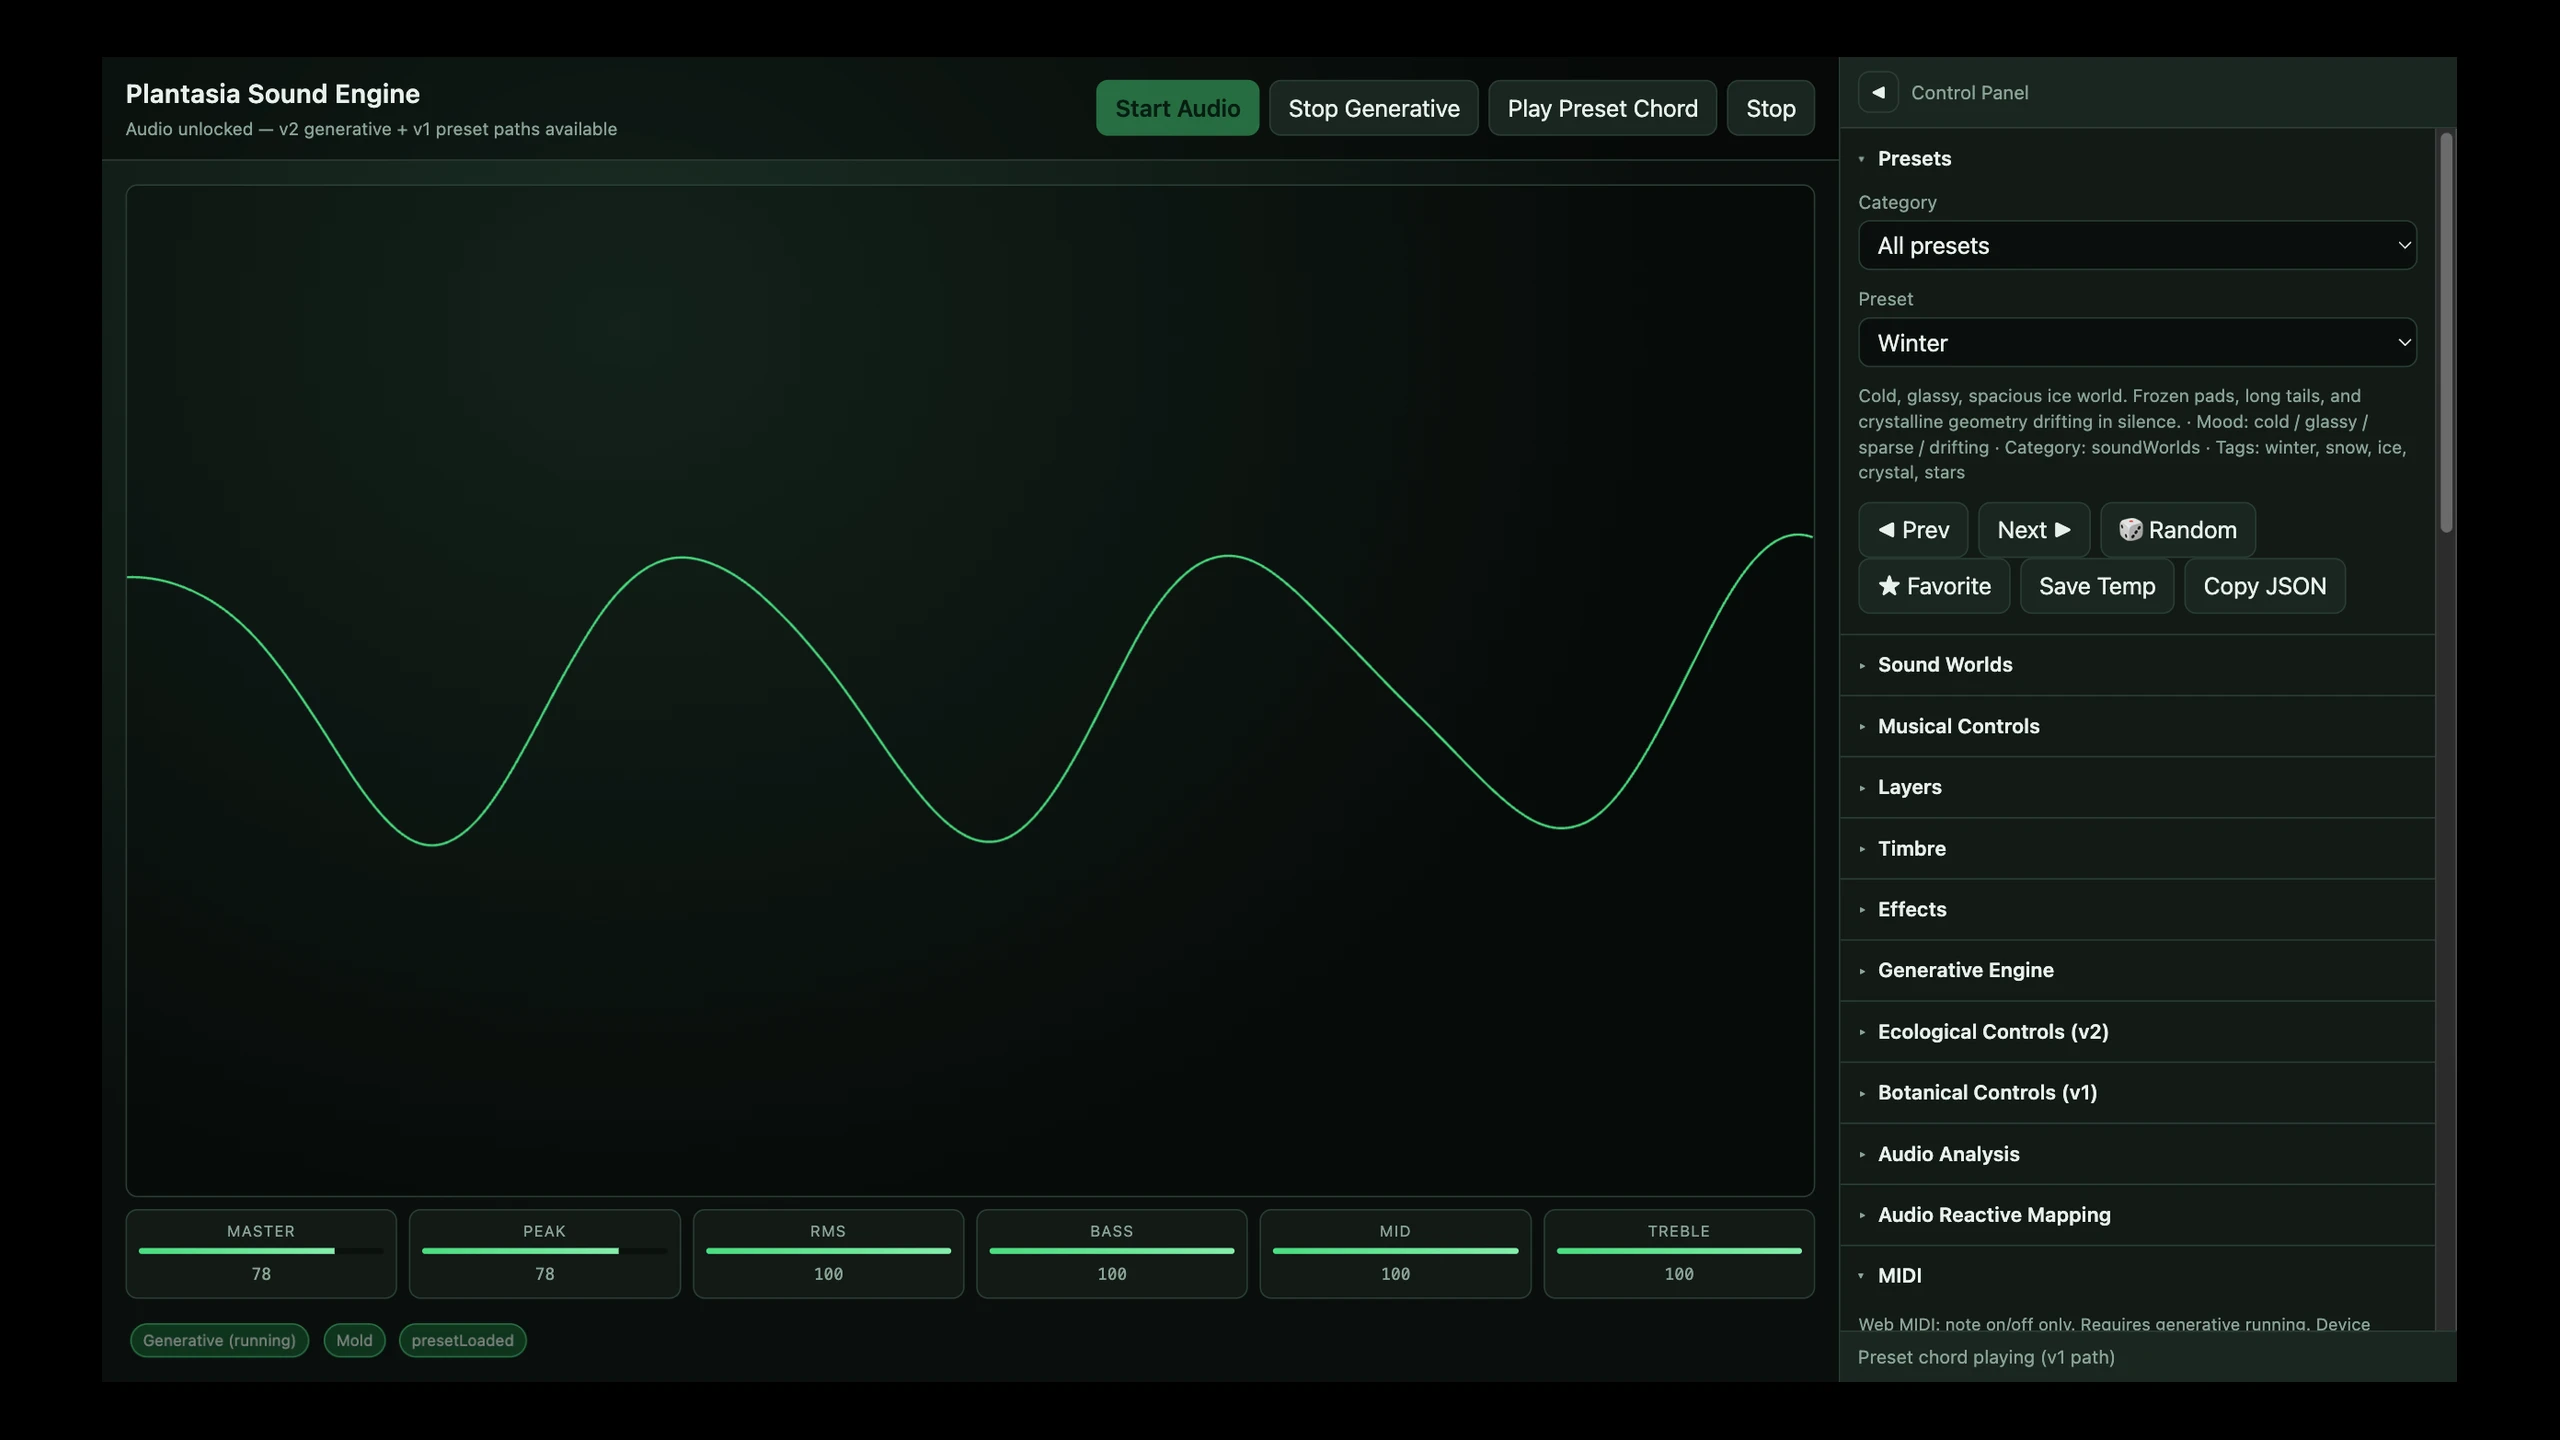The height and width of the screenshot is (1440, 2560).
Task: Mark the Winter preset as Favorite
Action: (1933, 586)
